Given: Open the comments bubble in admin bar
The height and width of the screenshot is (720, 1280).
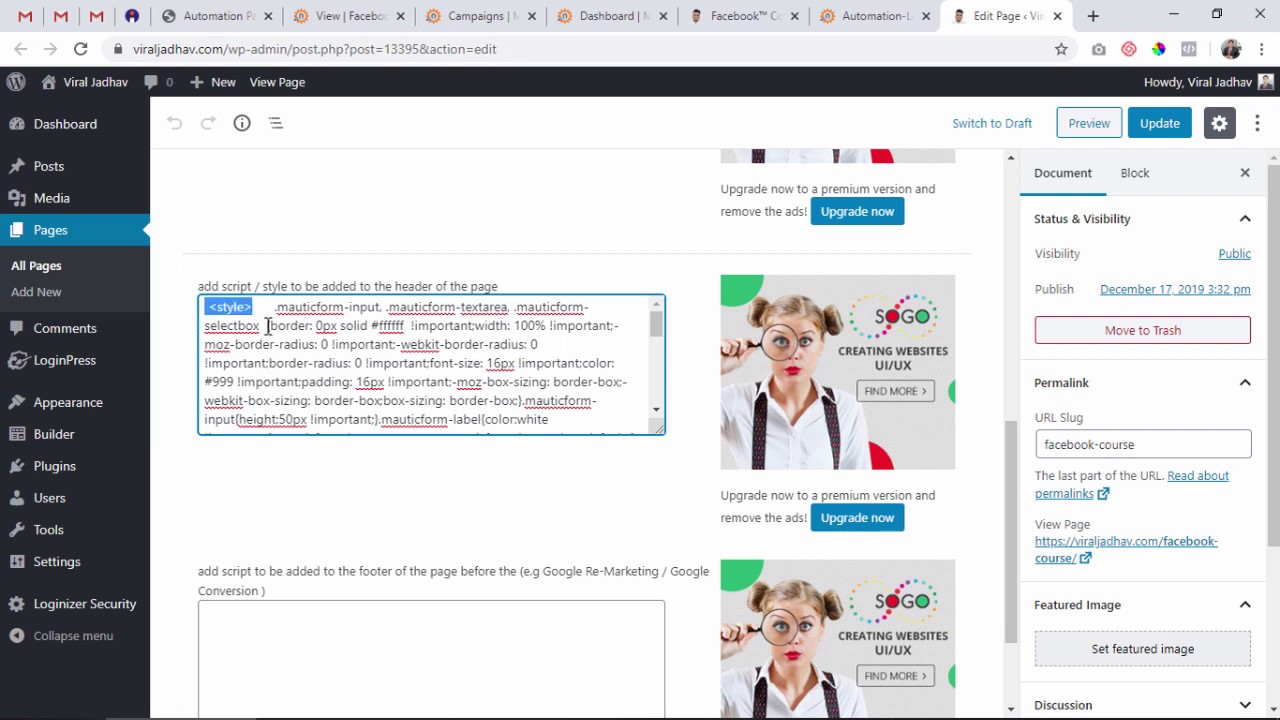Looking at the screenshot, I should click(158, 82).
